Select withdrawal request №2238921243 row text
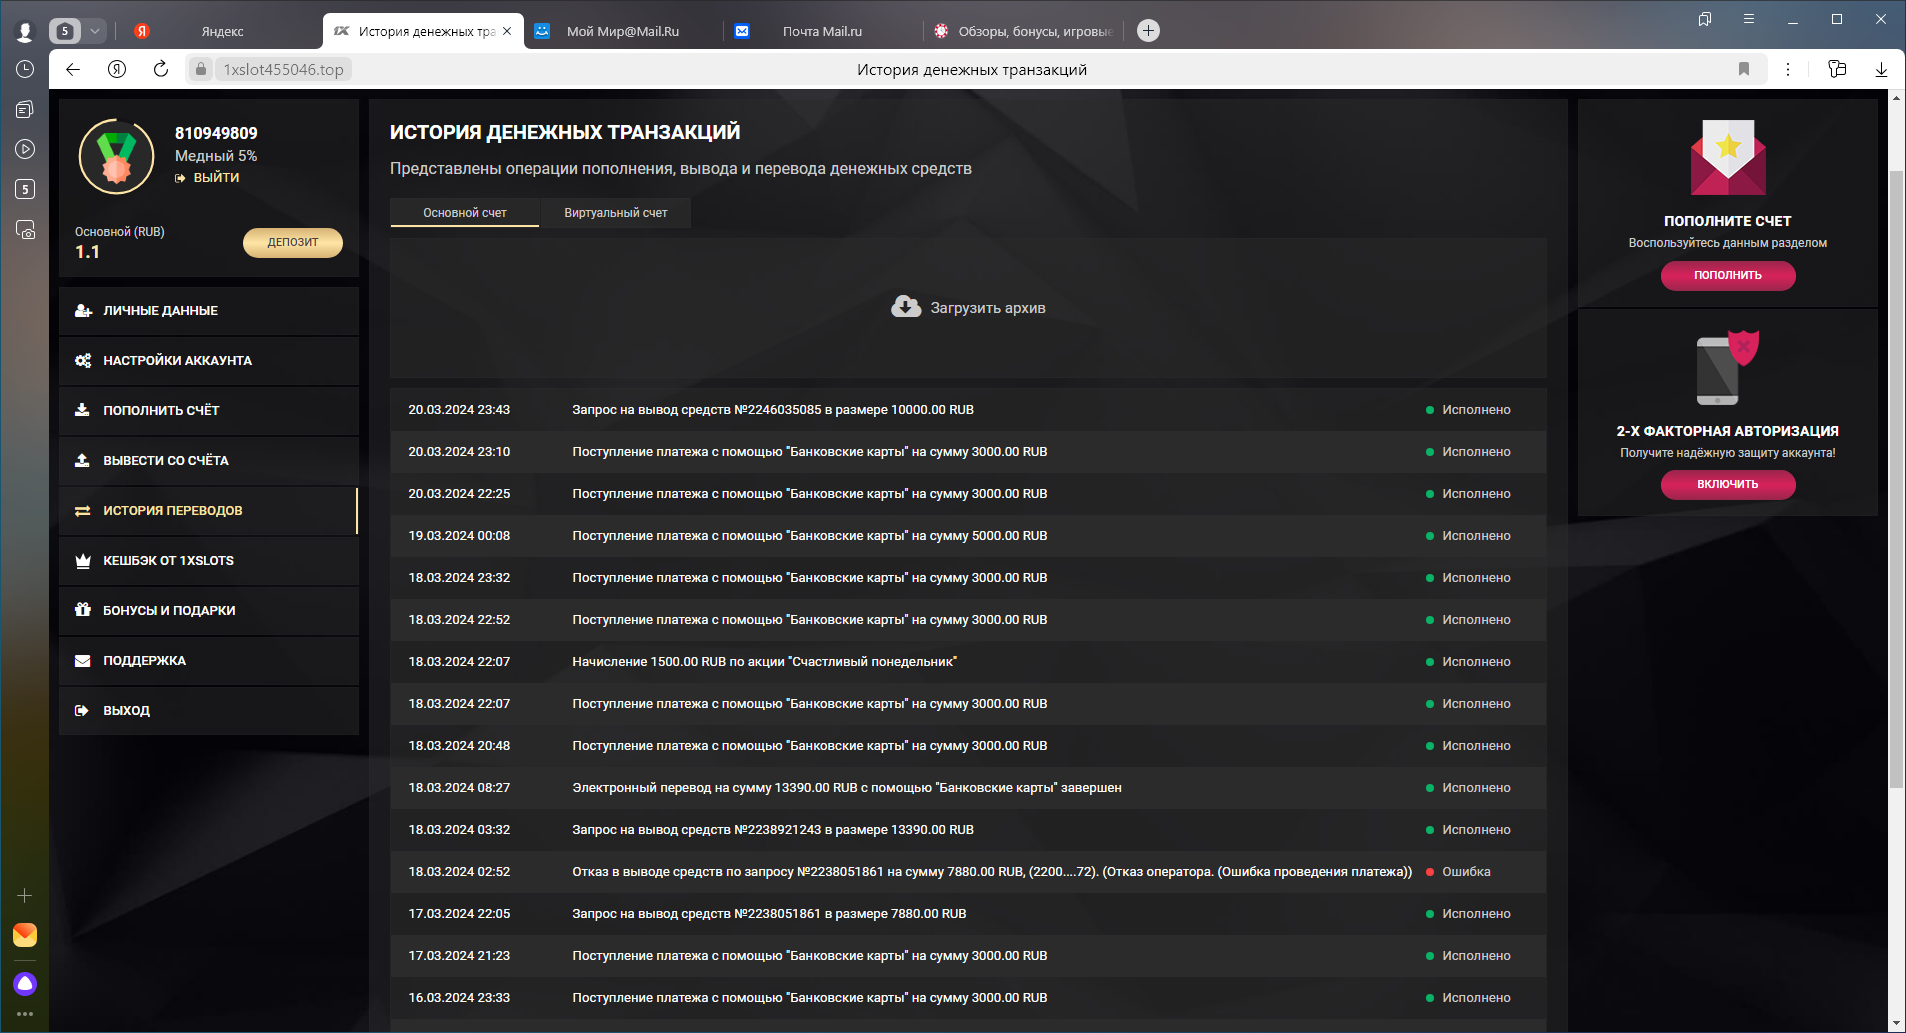The image size is (1906, 1033). pos(773,830)
